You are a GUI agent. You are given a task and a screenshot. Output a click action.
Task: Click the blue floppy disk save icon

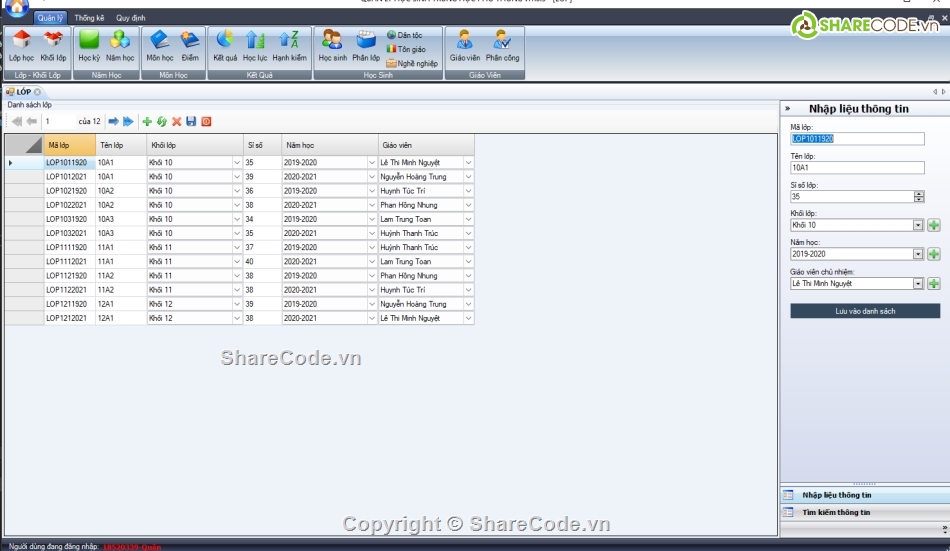[191, 121]
